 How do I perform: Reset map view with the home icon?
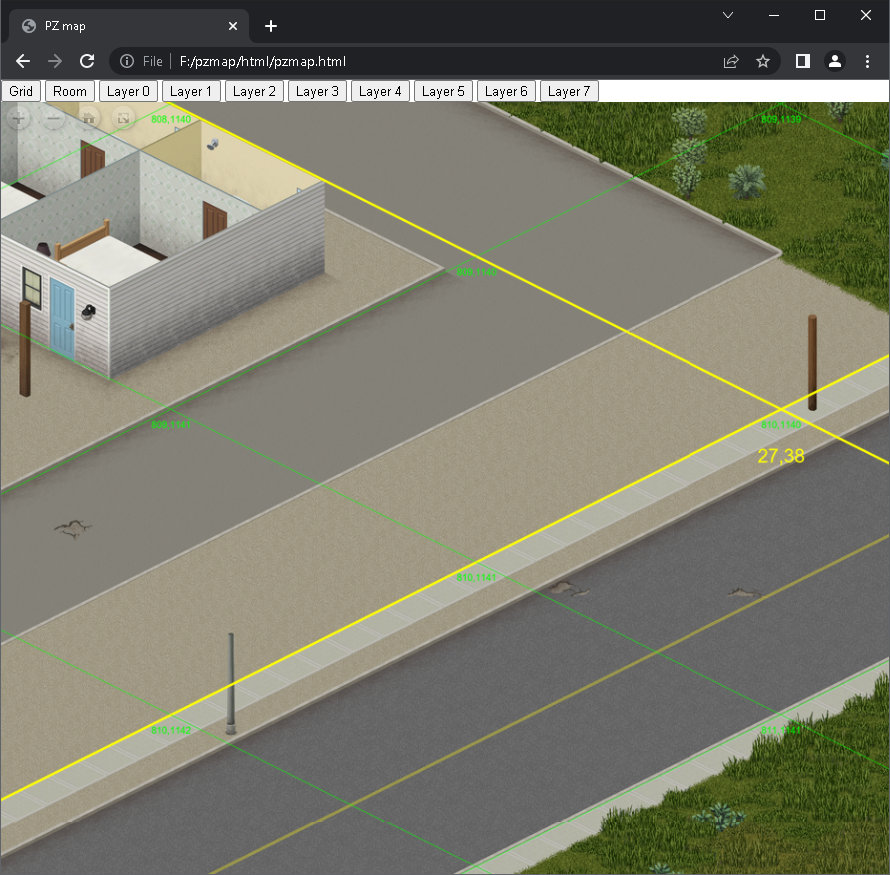pyautogui.click(x=89, y=119)
